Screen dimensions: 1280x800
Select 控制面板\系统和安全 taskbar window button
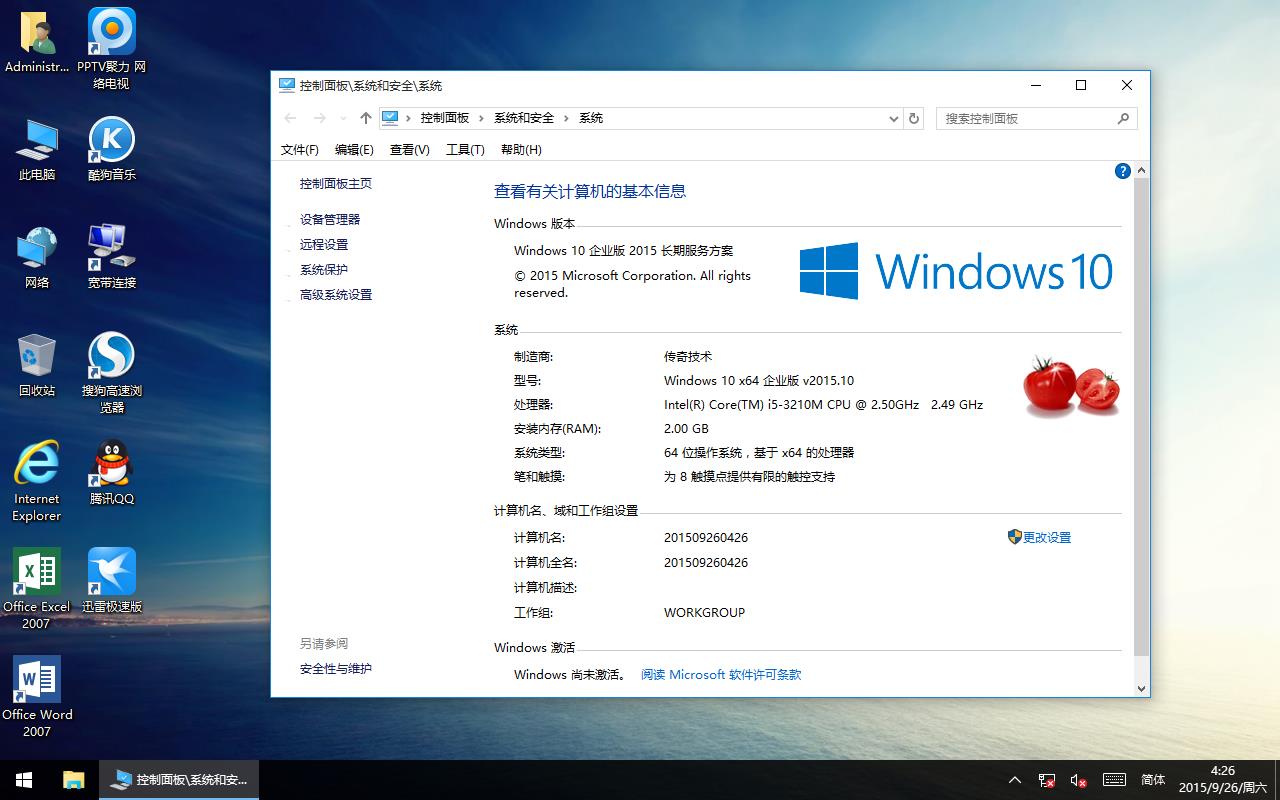pyautogui.click(x=179, y=780)
